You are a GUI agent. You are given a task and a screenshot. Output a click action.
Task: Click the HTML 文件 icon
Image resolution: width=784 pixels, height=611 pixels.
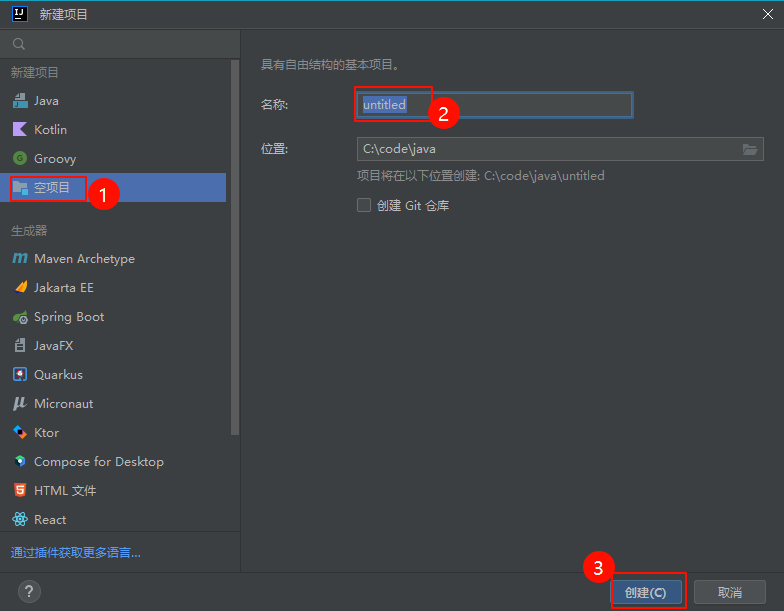pyautogui.click(x=20, y=490)
